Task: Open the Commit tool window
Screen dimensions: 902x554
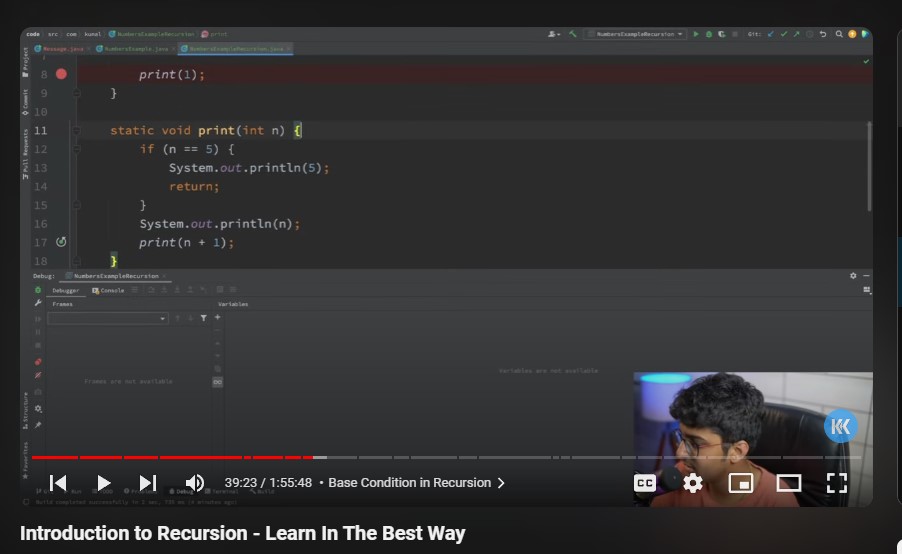Action: pos(25,102)
